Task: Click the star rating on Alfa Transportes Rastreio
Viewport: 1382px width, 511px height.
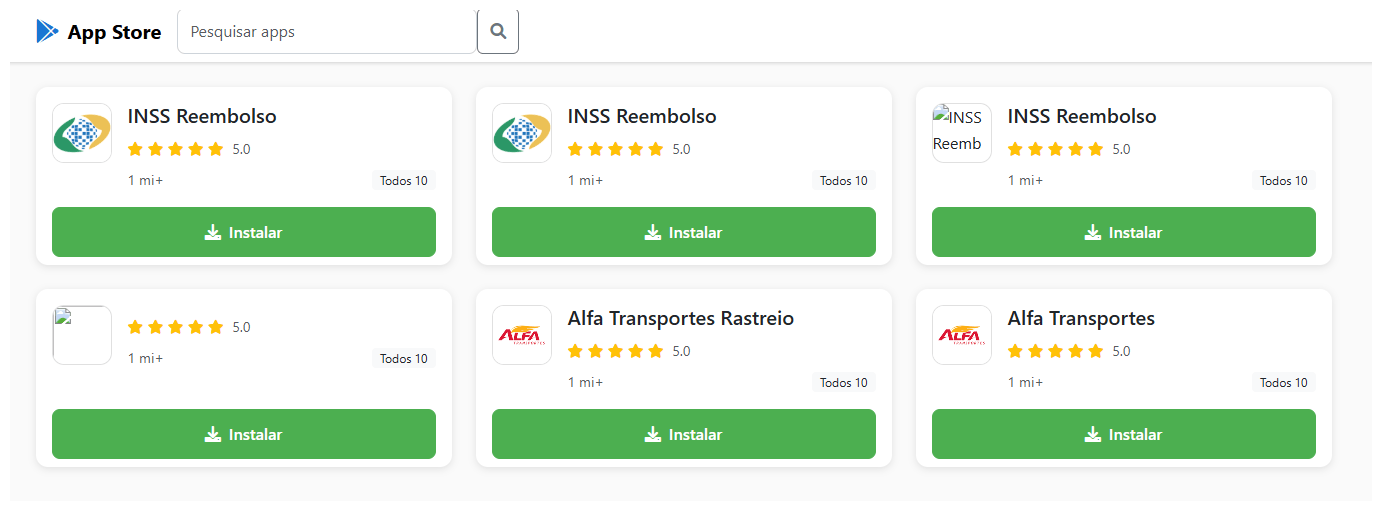Action: (615, 351)
